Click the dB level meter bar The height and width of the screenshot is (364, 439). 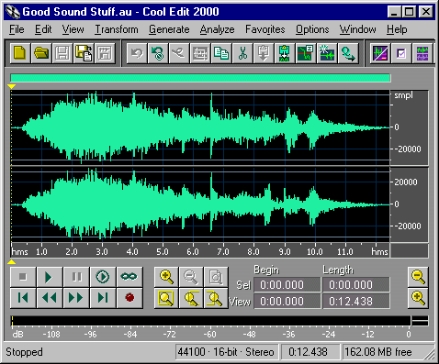(x=211, y=320)
